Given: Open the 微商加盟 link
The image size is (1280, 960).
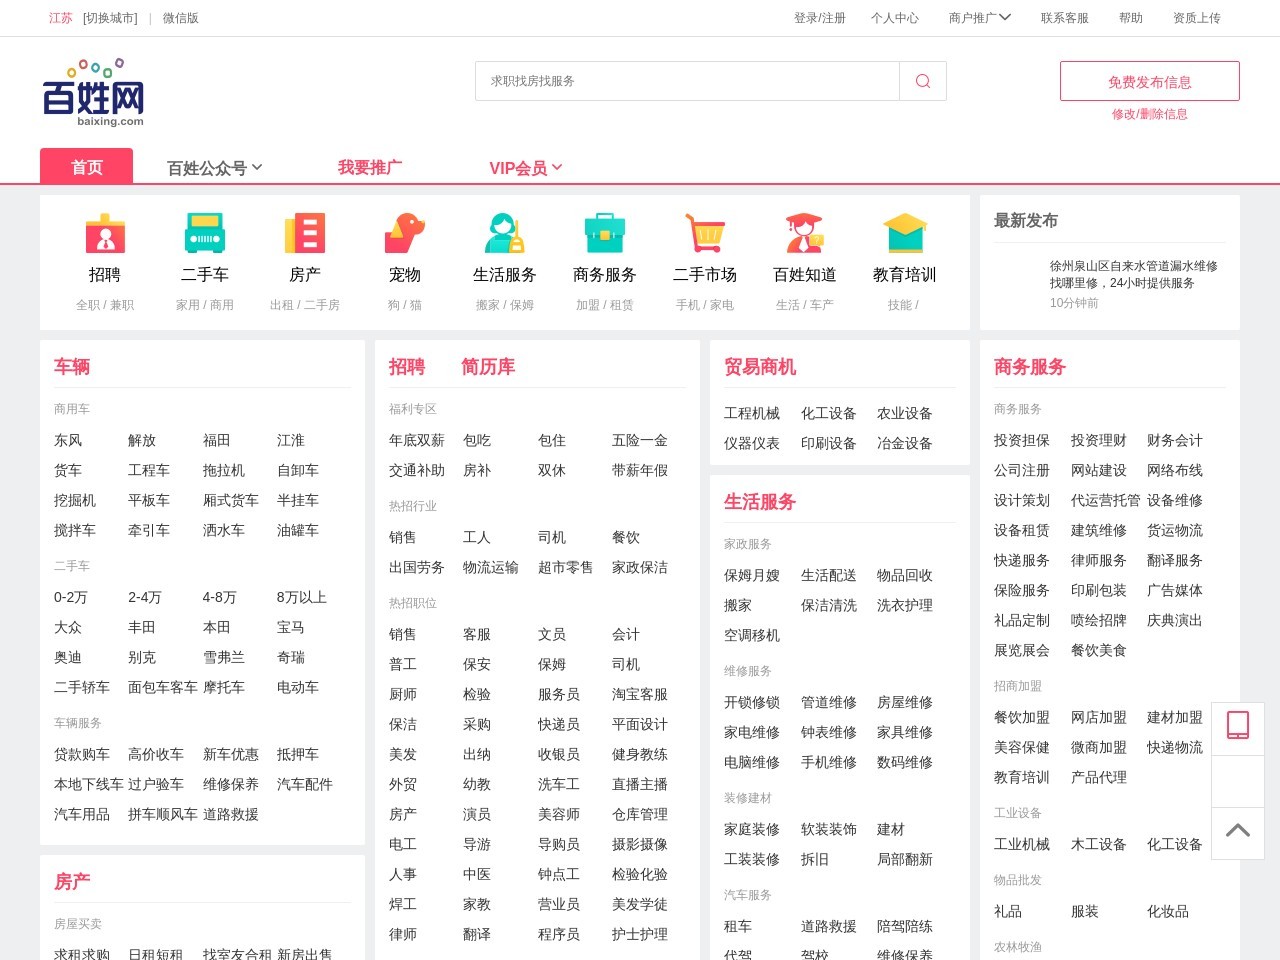Looking at the screenshot, I should click(1099, 747).
